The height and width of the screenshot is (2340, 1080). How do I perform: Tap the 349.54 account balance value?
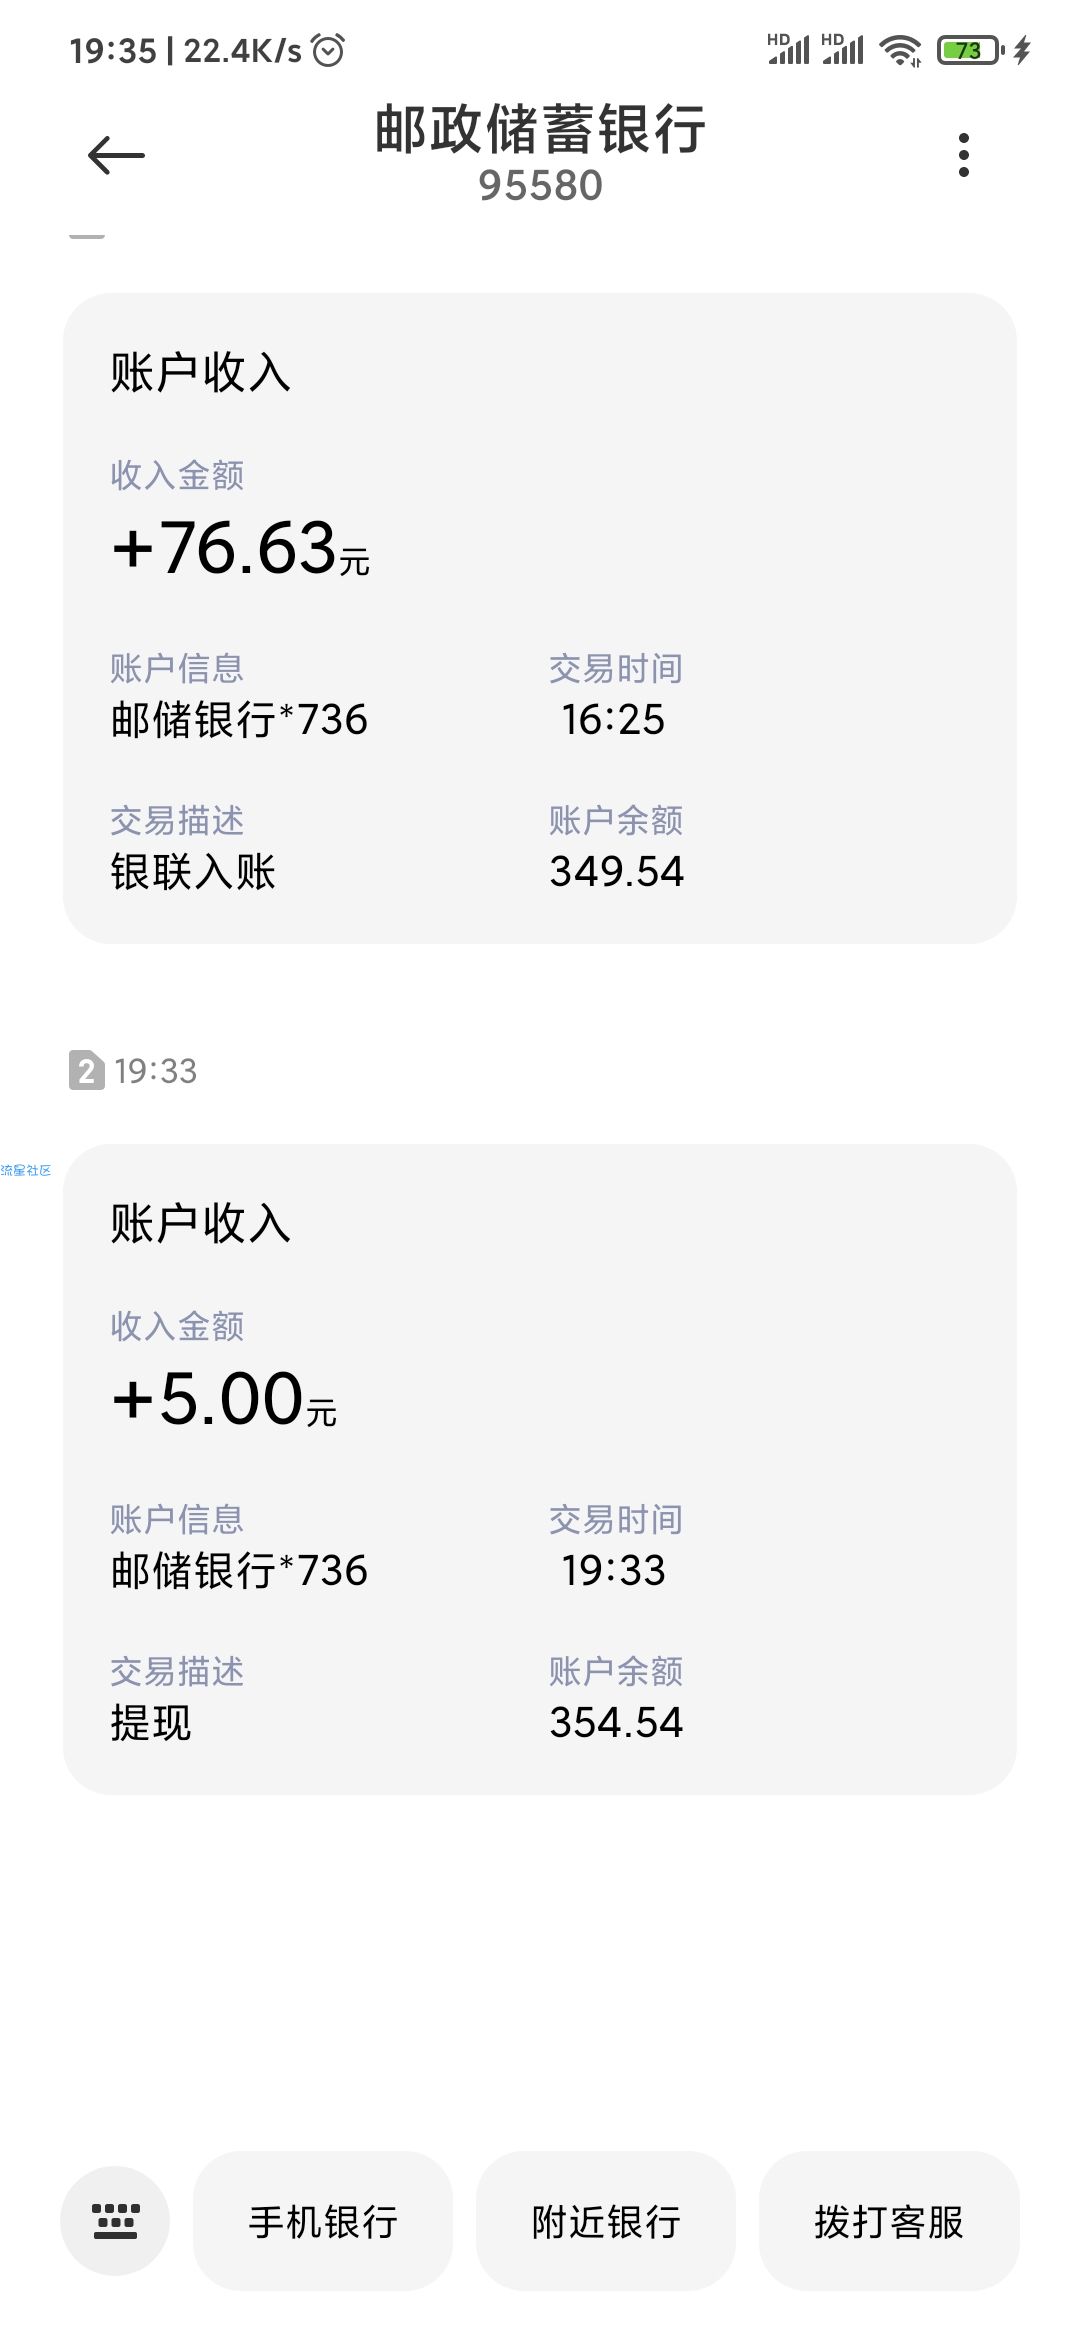point(616,871)
